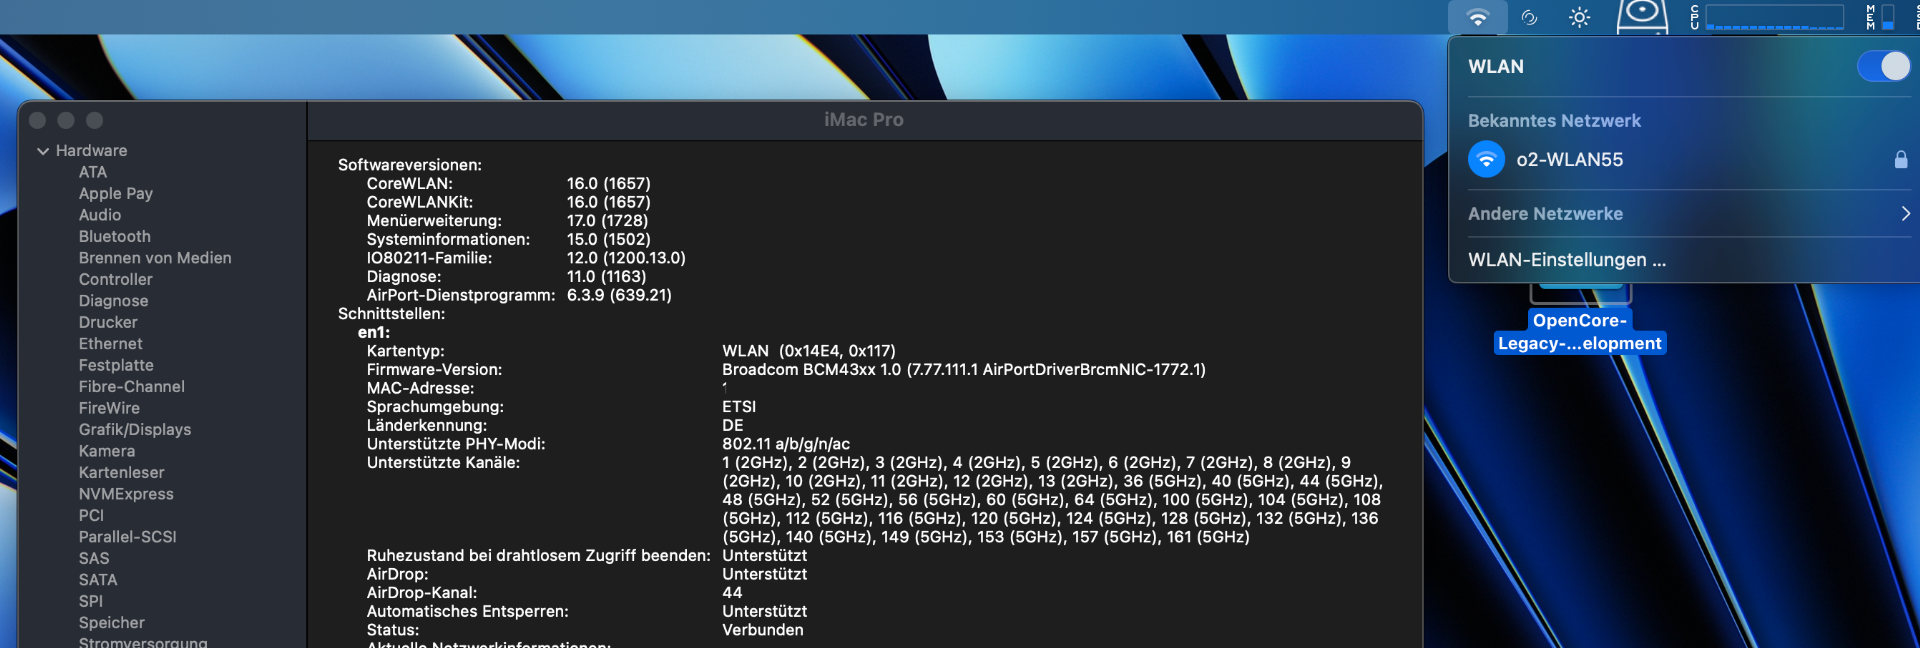Select Festplatte in the sidebar
1920x648 pixels.
click(116, 365)
